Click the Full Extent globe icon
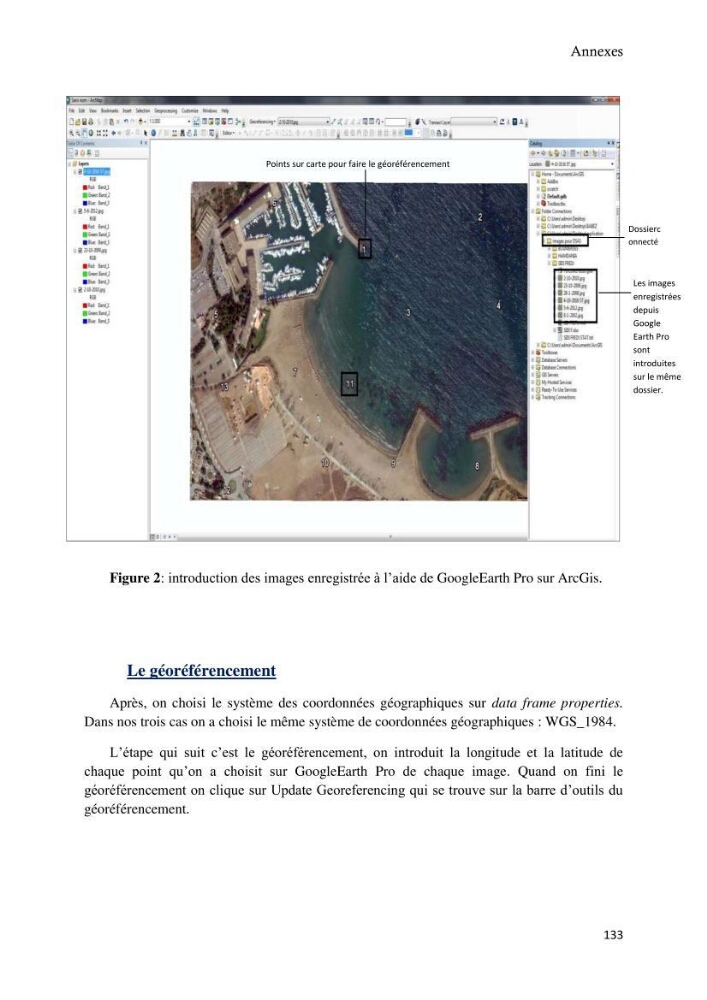Screen dimensions: 707x1000 pos(91,133)
